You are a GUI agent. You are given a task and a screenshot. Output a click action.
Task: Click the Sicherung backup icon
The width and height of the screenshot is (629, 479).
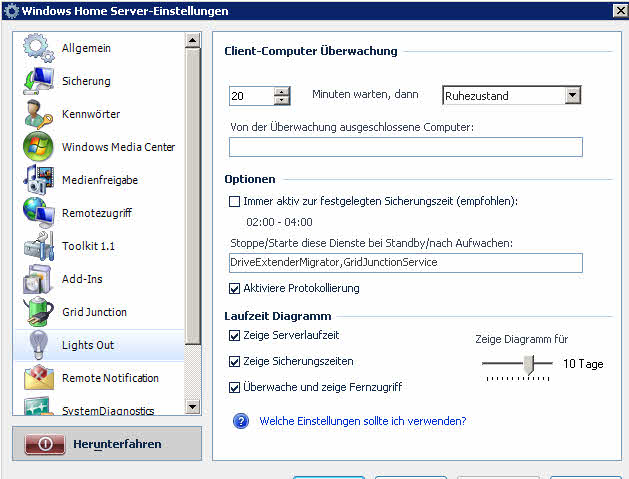pyautogui.click(x=39, y=81)
